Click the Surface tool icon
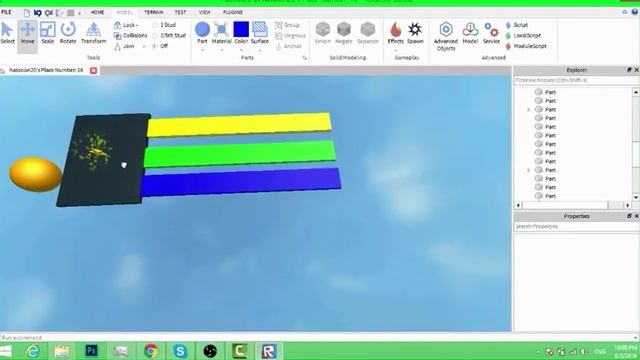Viewport: 640px width, 360px height. (260, 30)
